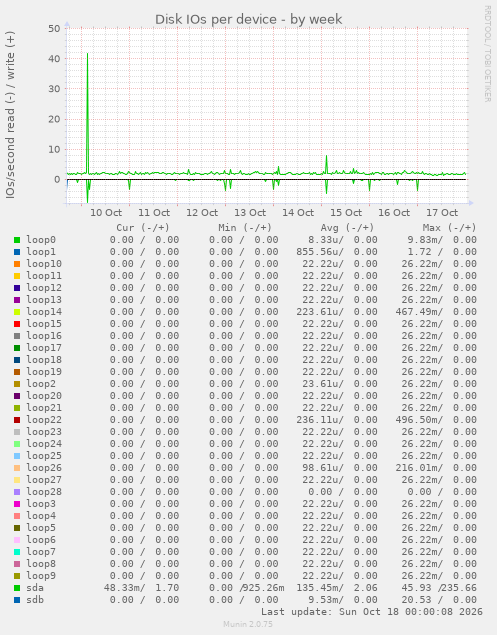Click the '17 Oct' x-axis label
The image size is (497, 635).
(x=442, y=213)
